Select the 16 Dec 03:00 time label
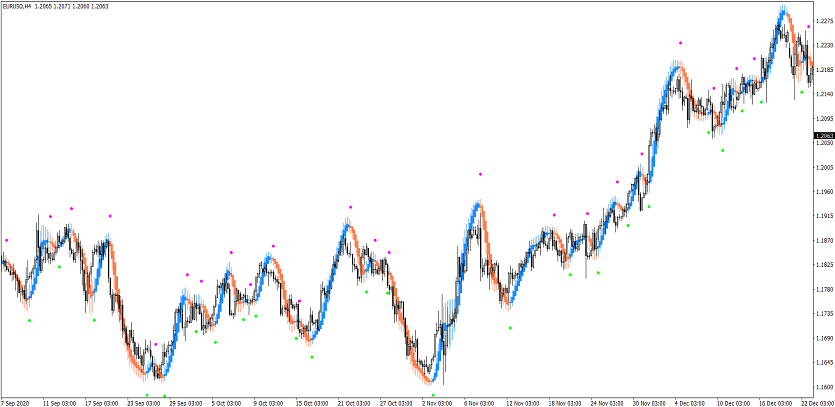The width and height of the screenshot is (835, 407). 775,402
